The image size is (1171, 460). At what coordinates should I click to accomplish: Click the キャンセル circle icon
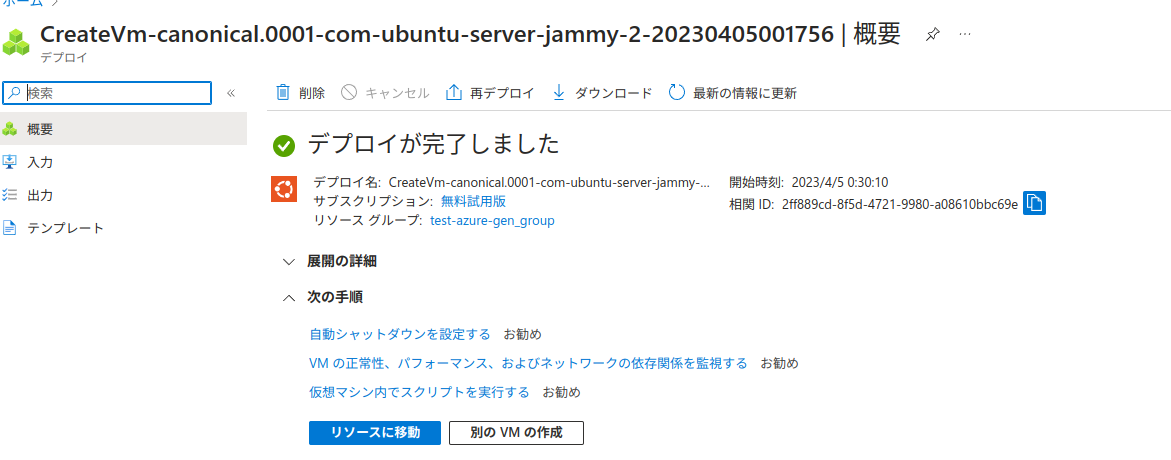click(x=349, y=93)
